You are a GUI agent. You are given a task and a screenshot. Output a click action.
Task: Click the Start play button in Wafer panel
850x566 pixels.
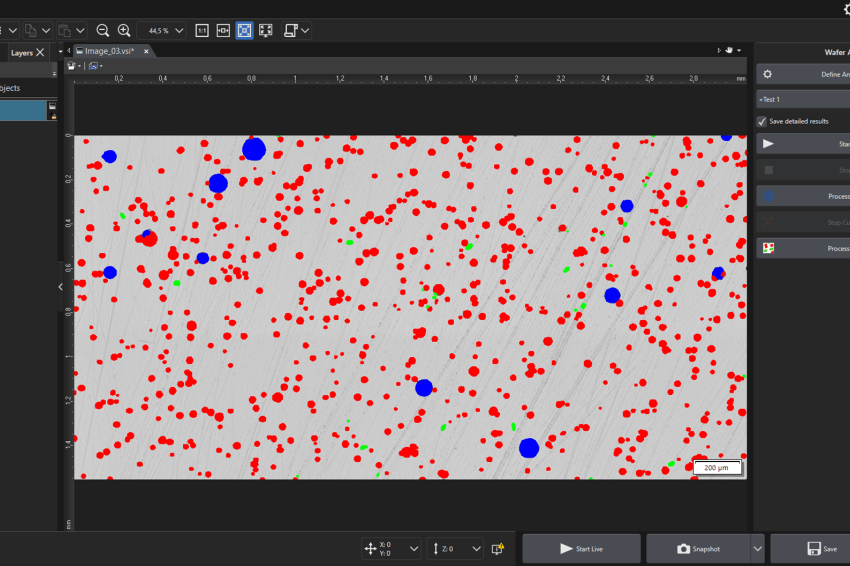(803, 144)
